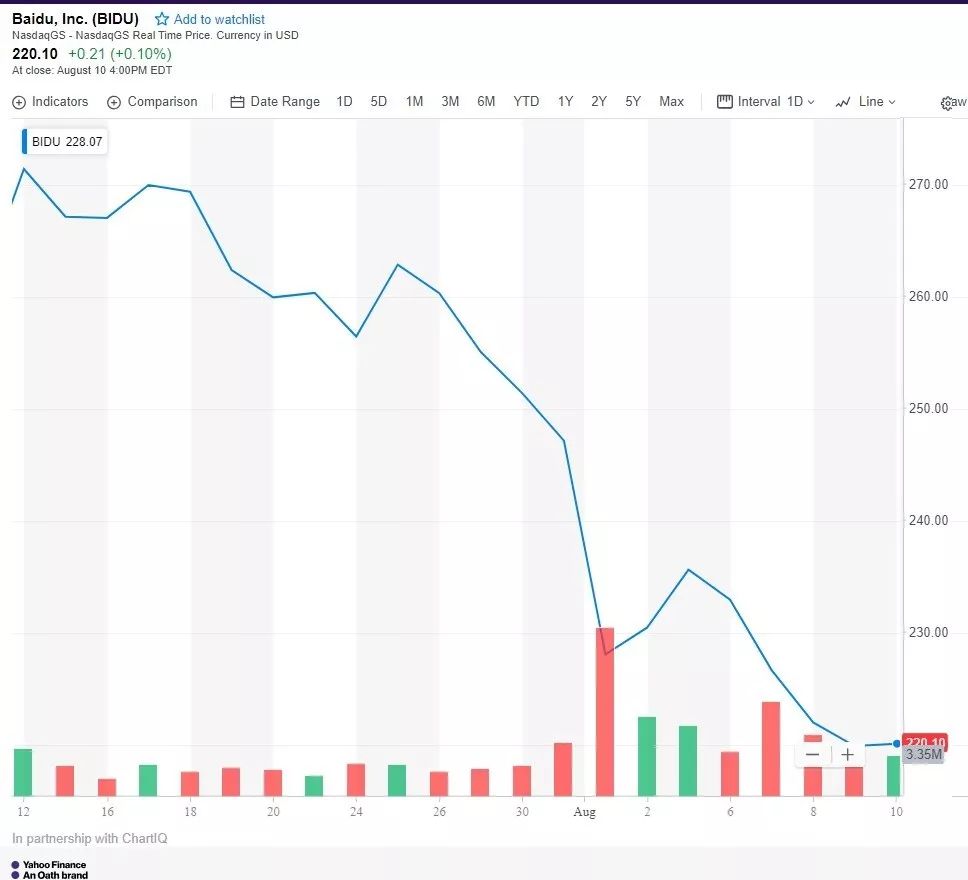Switch chart to the 3M range

(x=450, y=101)
